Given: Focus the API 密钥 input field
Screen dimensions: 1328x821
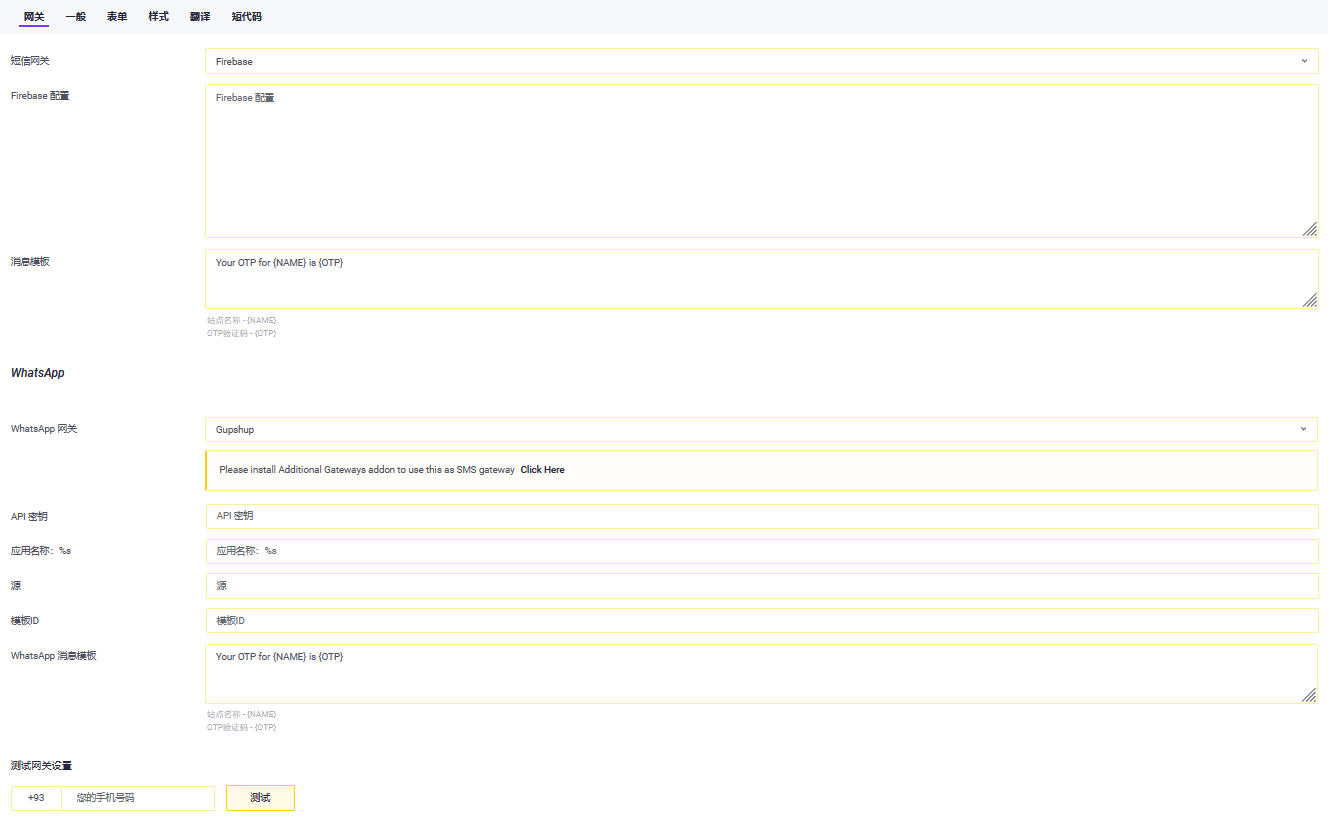Looking at the screenshot, I should point(760,516).
